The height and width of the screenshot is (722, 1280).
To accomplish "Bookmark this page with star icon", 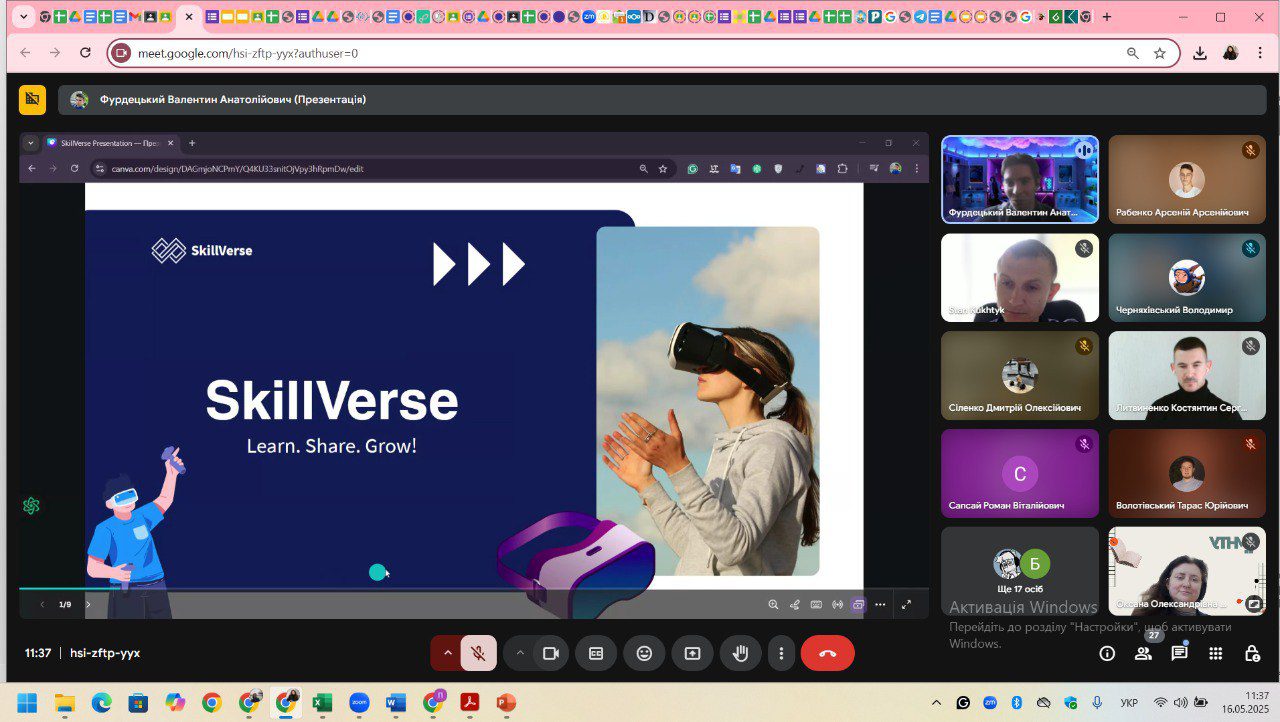I will click(1160, 53).
